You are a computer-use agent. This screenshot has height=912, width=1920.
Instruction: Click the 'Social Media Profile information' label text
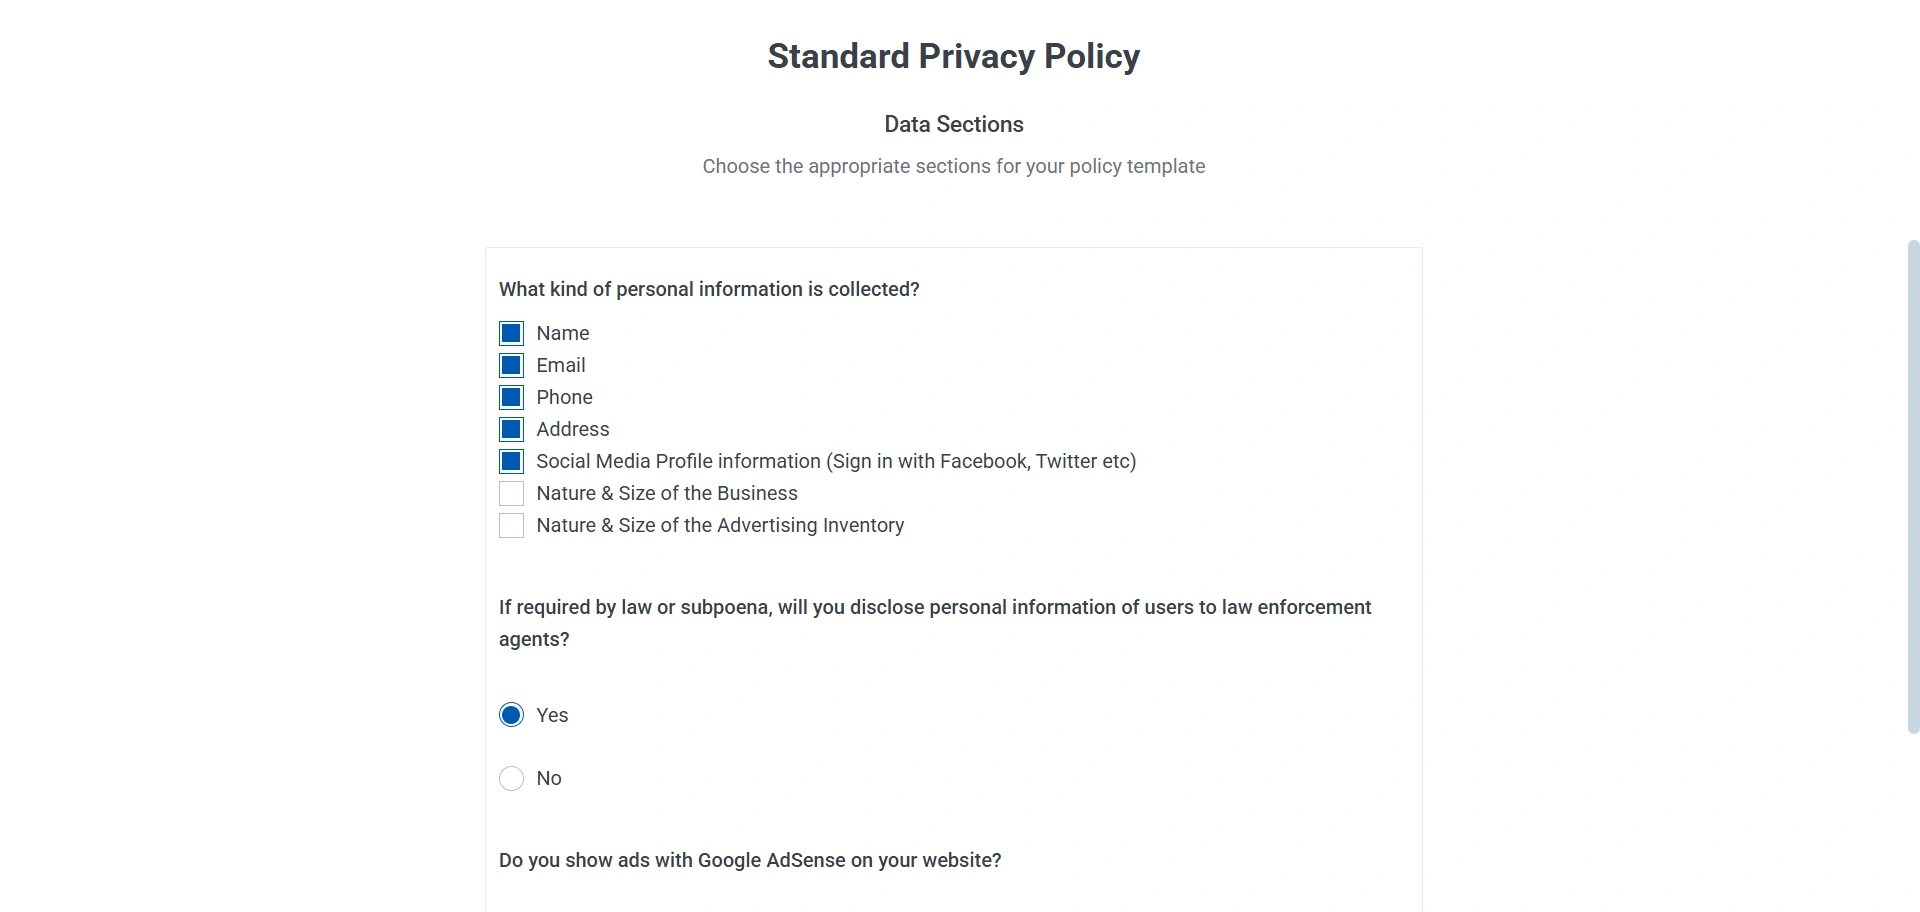(835, 461)
